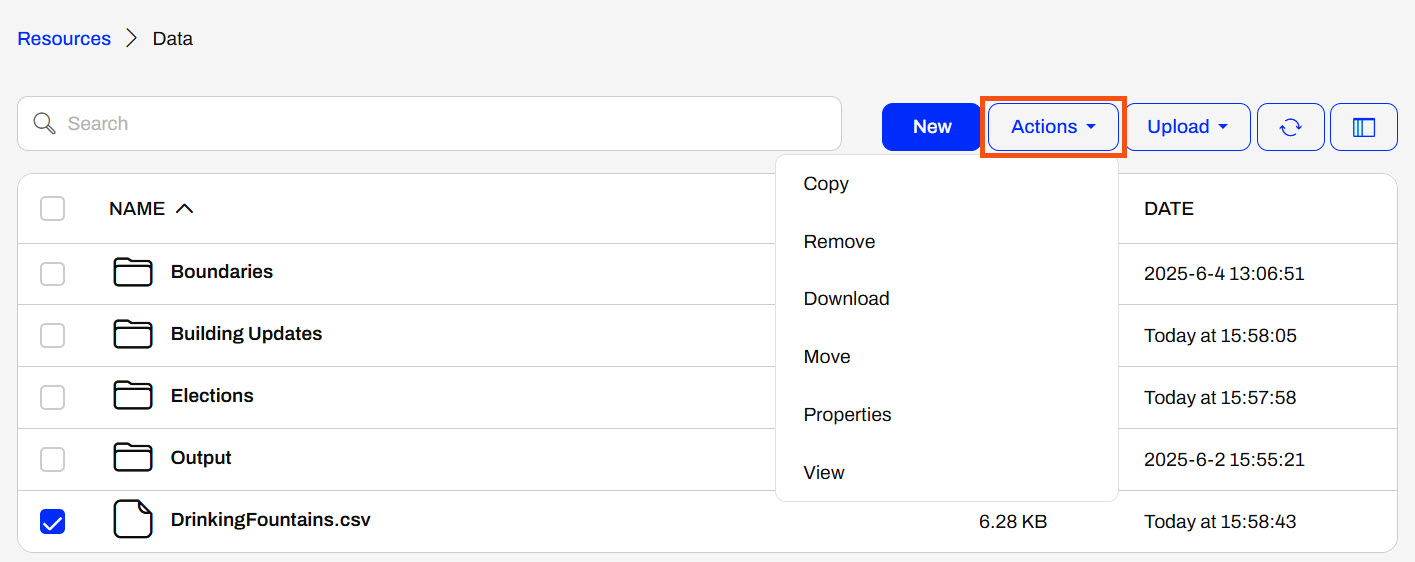Collapse the Actions dropdown
The width and height of the screenshot is (1415, 562).
[x=1053, y=127]
